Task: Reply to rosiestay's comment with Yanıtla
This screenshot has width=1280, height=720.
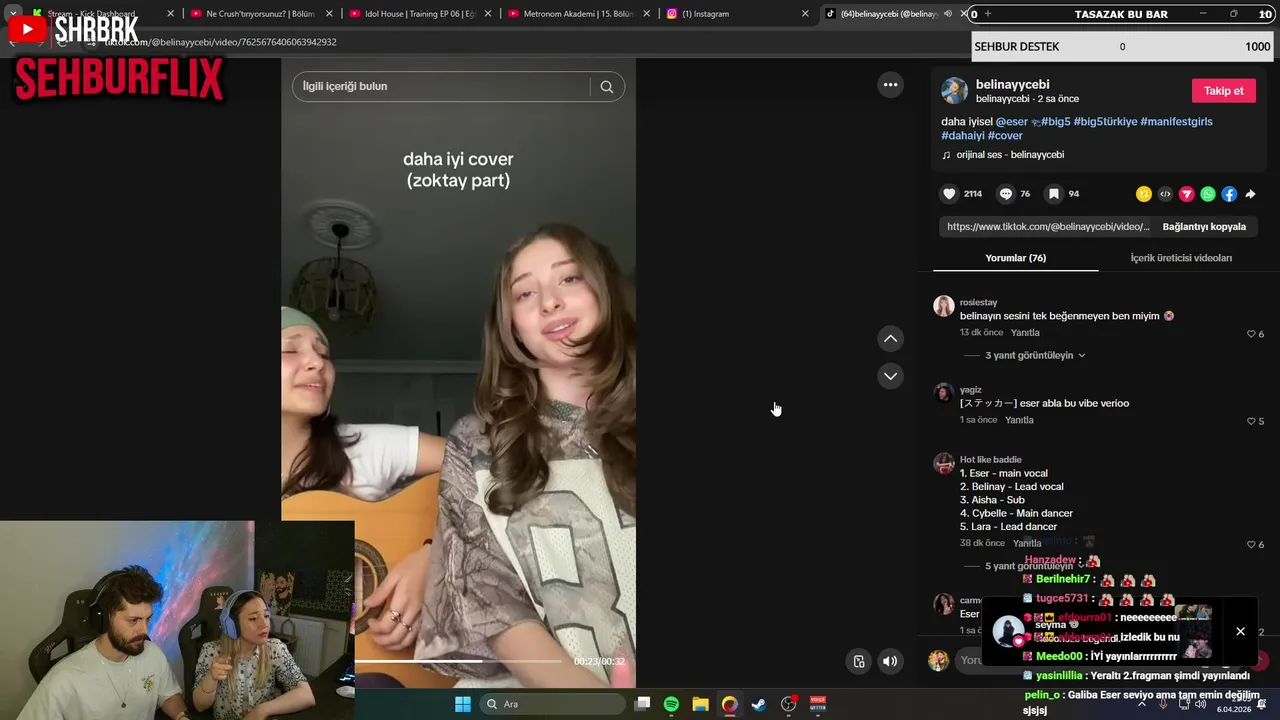Action: pos(1025,333)
